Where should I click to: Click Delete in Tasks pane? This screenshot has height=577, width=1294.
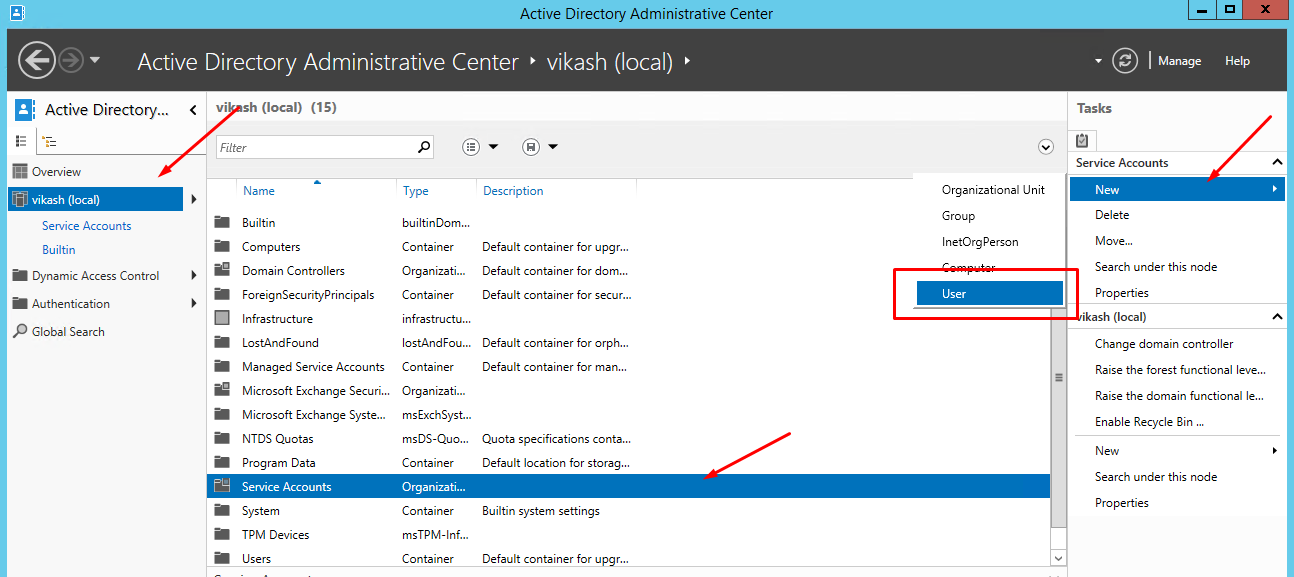(x=1112, y=215)
